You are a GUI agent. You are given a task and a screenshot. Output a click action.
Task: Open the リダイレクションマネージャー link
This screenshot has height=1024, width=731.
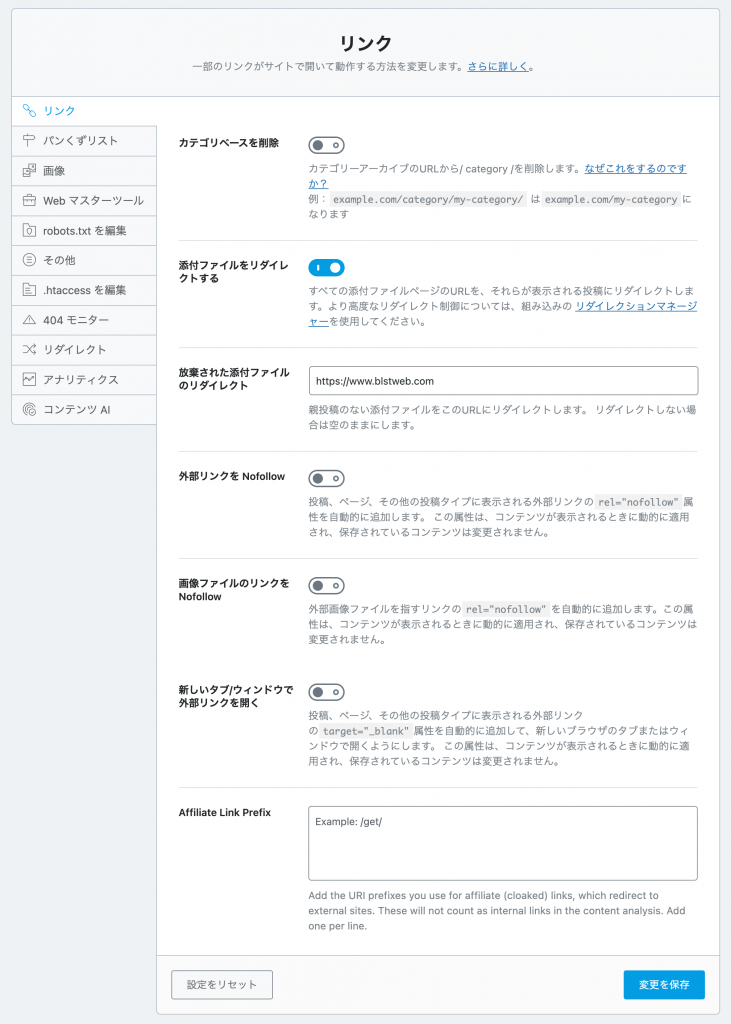pos(636,306)
